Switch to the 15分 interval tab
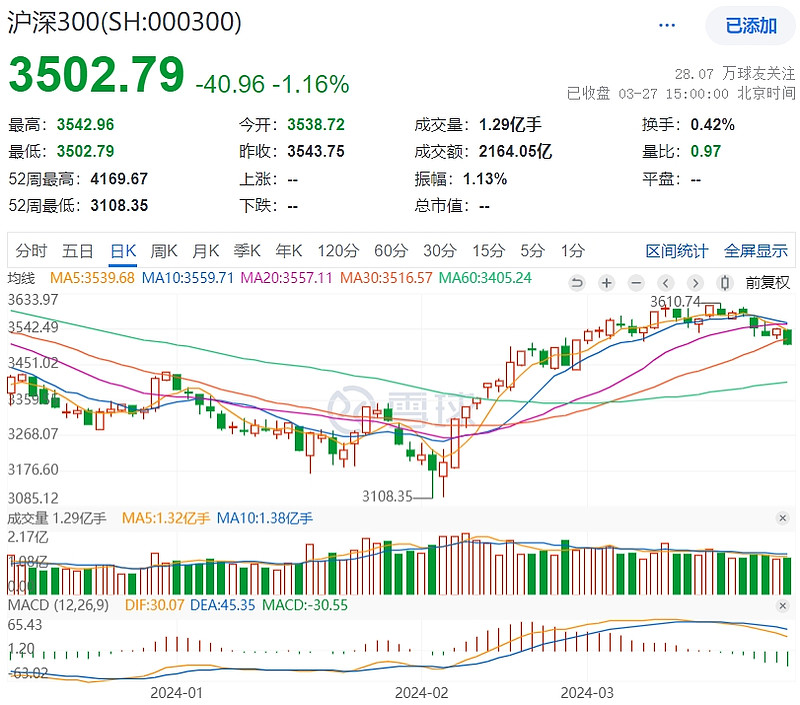 tap(488, 251)
